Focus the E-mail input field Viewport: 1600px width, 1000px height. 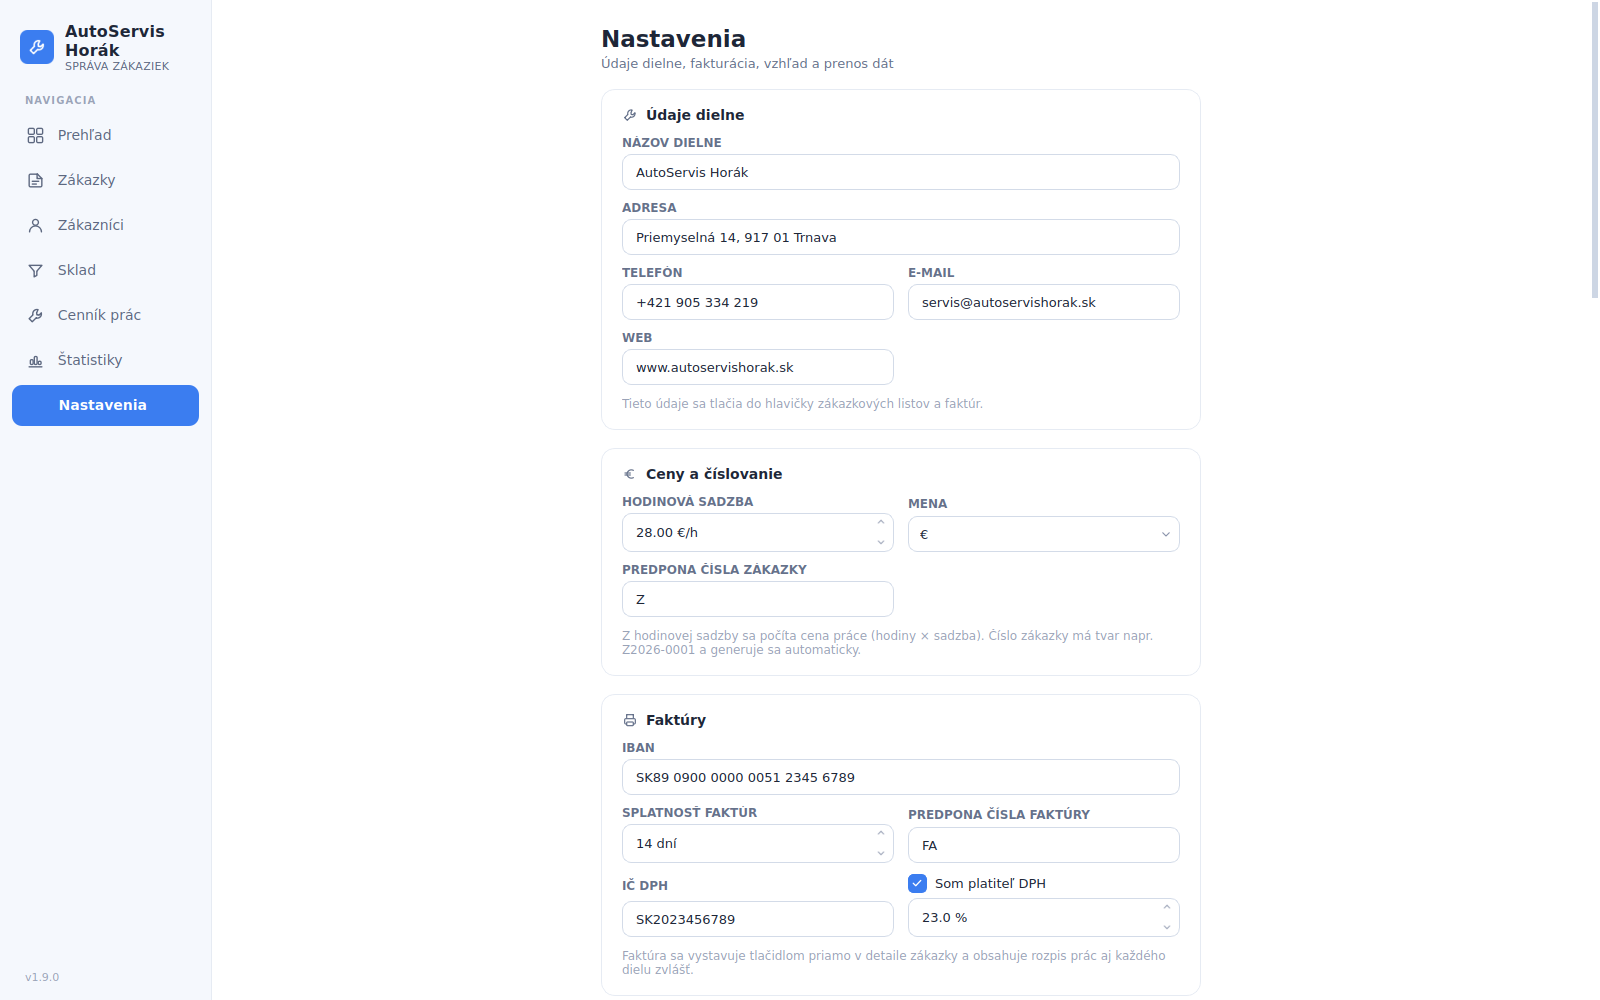pyautogui.click(x=1044, y=302)
